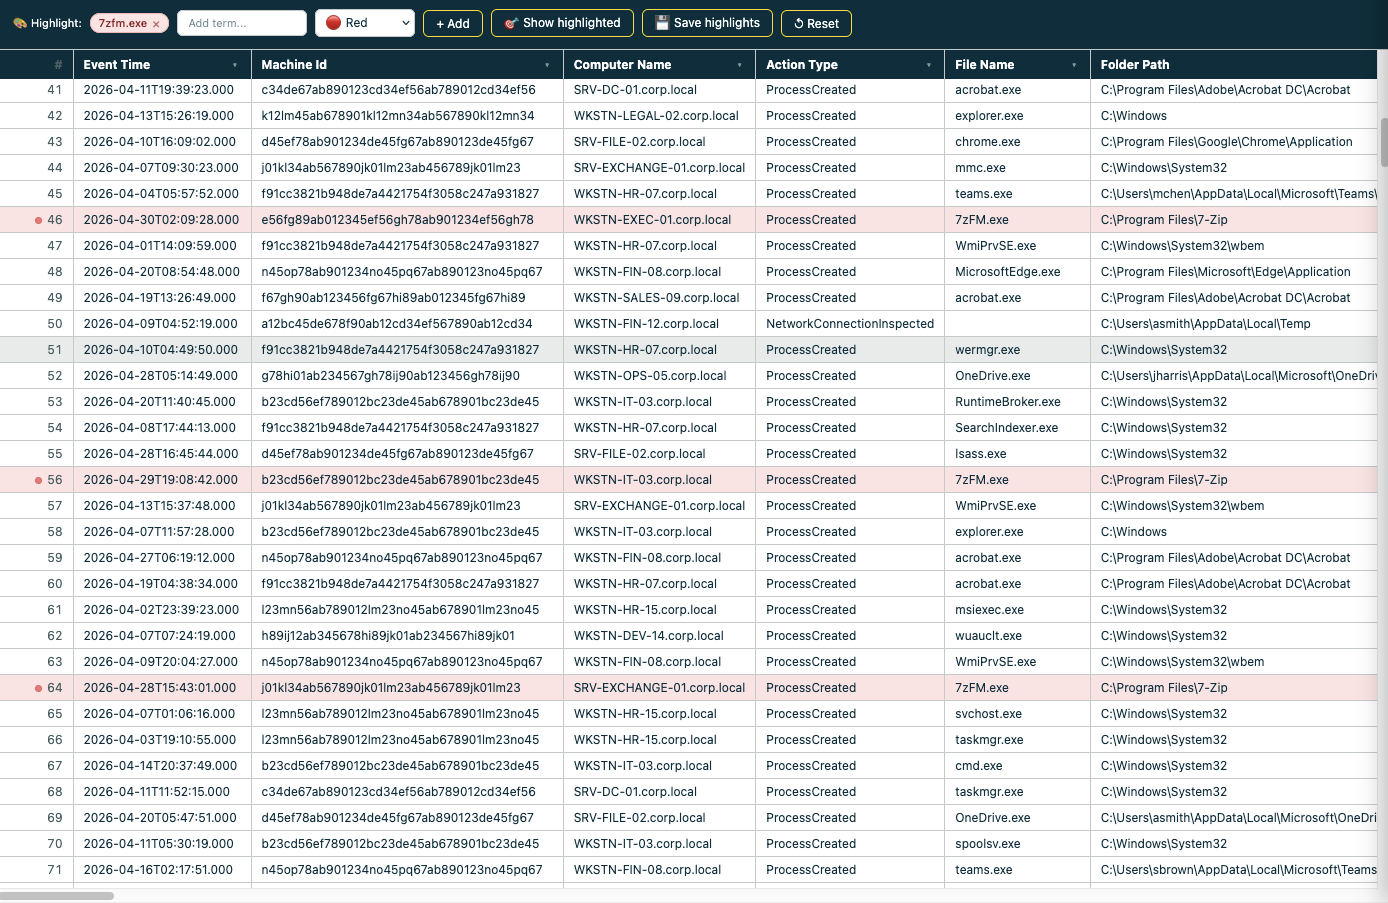Click the vertical scrollbar thumb
Screen dimensions: 1388x903
[1384, 142]
